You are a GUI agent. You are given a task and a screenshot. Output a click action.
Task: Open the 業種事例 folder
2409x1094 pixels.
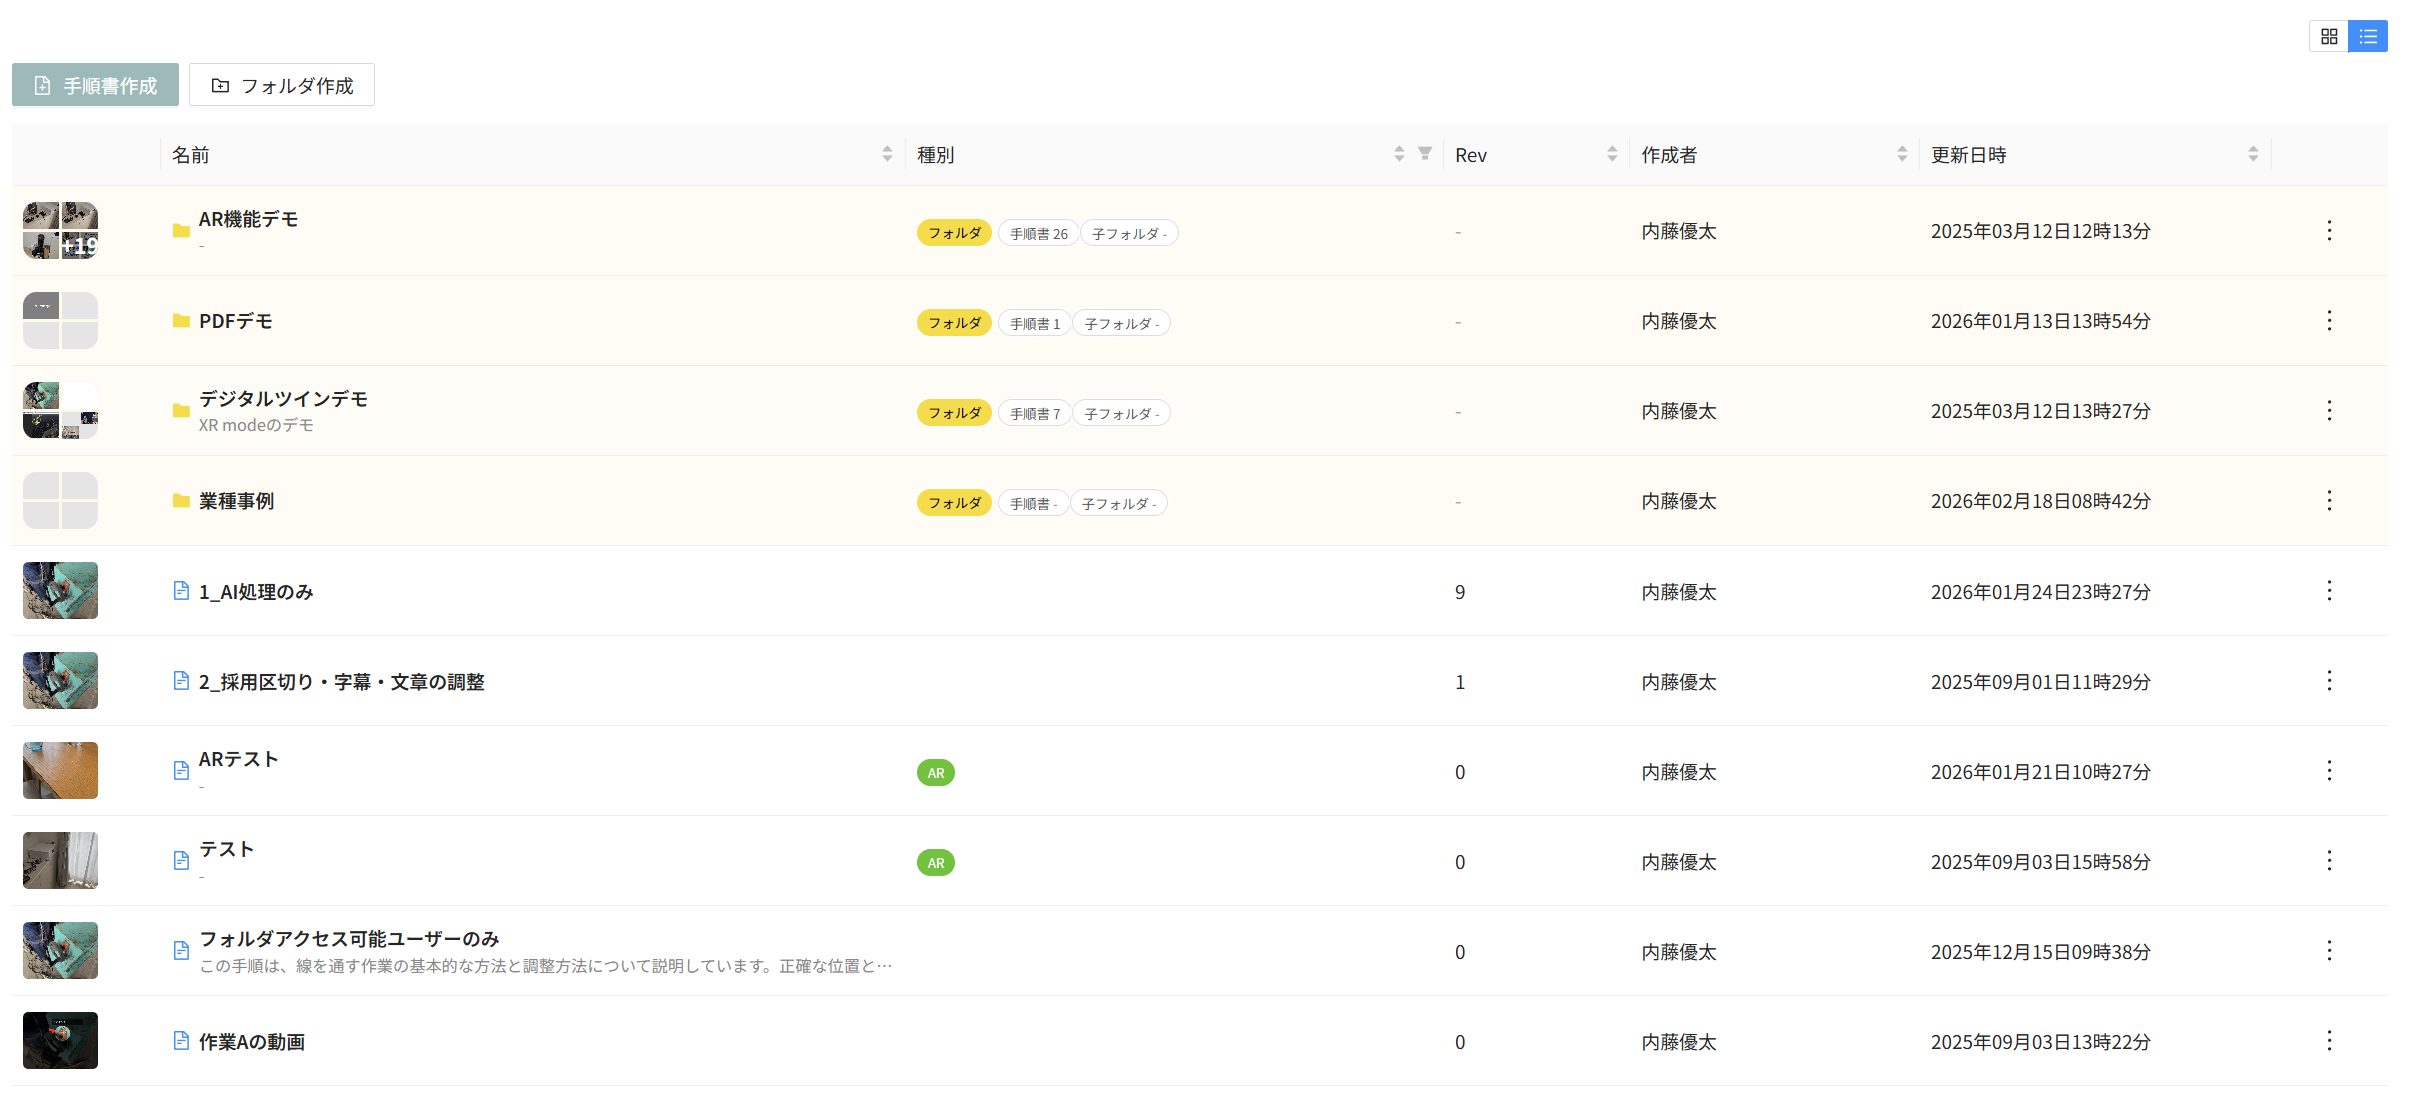(x=236, y=501)
